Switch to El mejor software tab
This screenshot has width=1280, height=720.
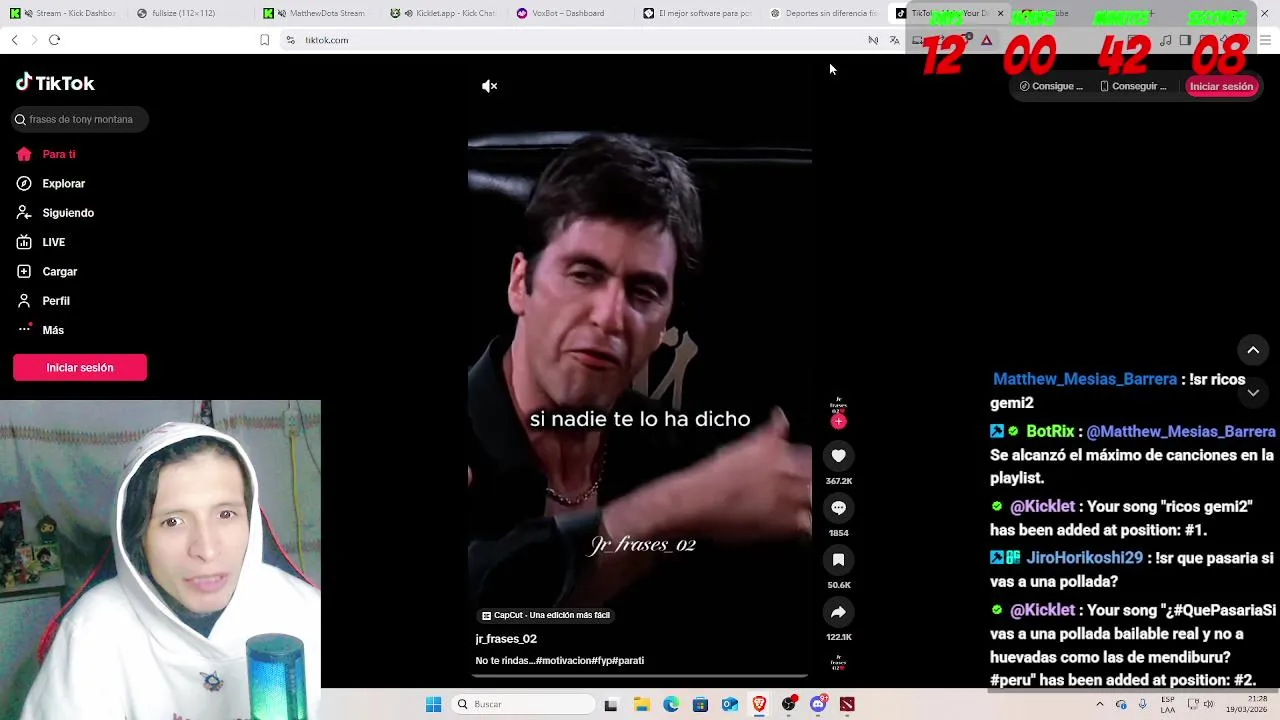[x=697, y=13]
